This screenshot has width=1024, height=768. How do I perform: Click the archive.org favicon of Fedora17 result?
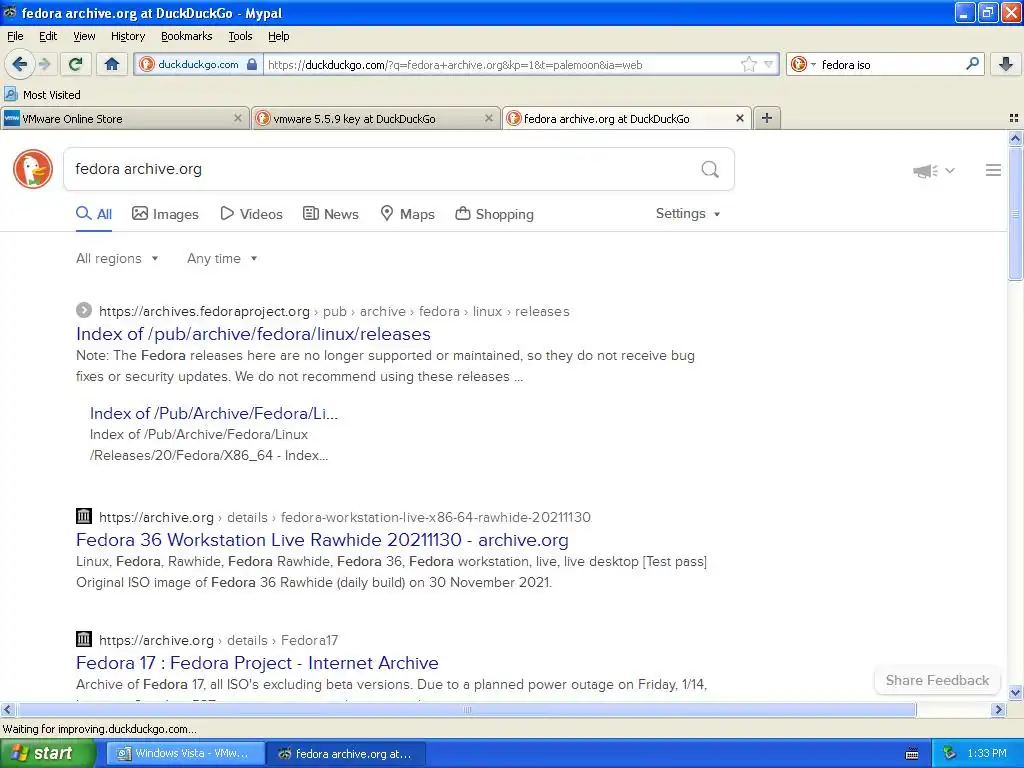(84, 639)
